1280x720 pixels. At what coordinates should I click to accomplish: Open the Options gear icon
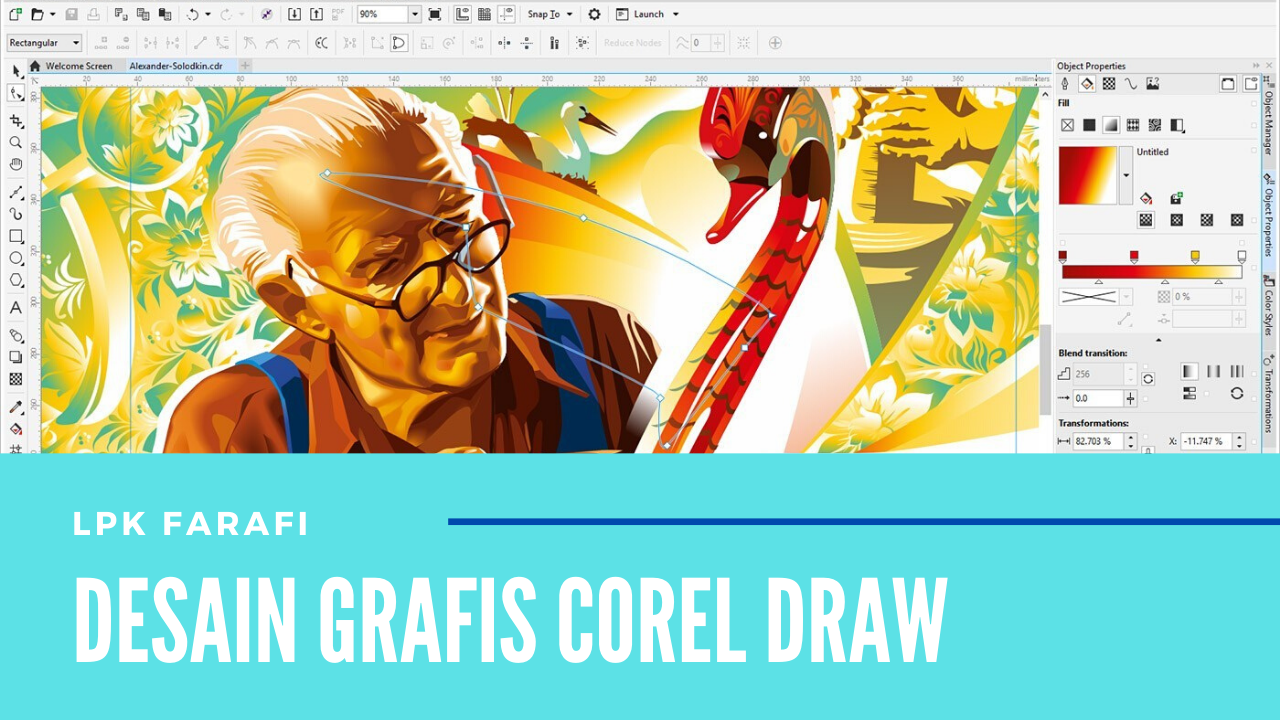pos(594,14)
